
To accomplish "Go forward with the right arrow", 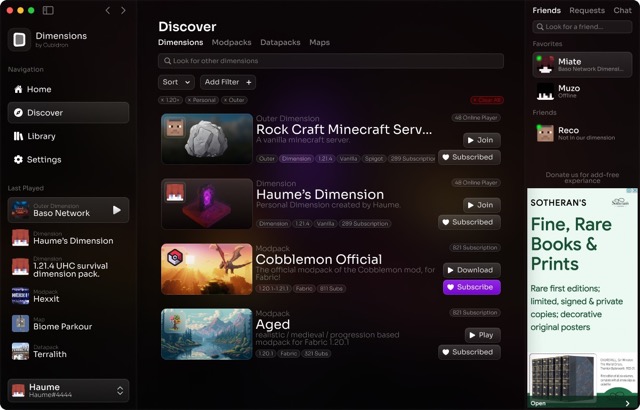I will [x=123, y=10].
